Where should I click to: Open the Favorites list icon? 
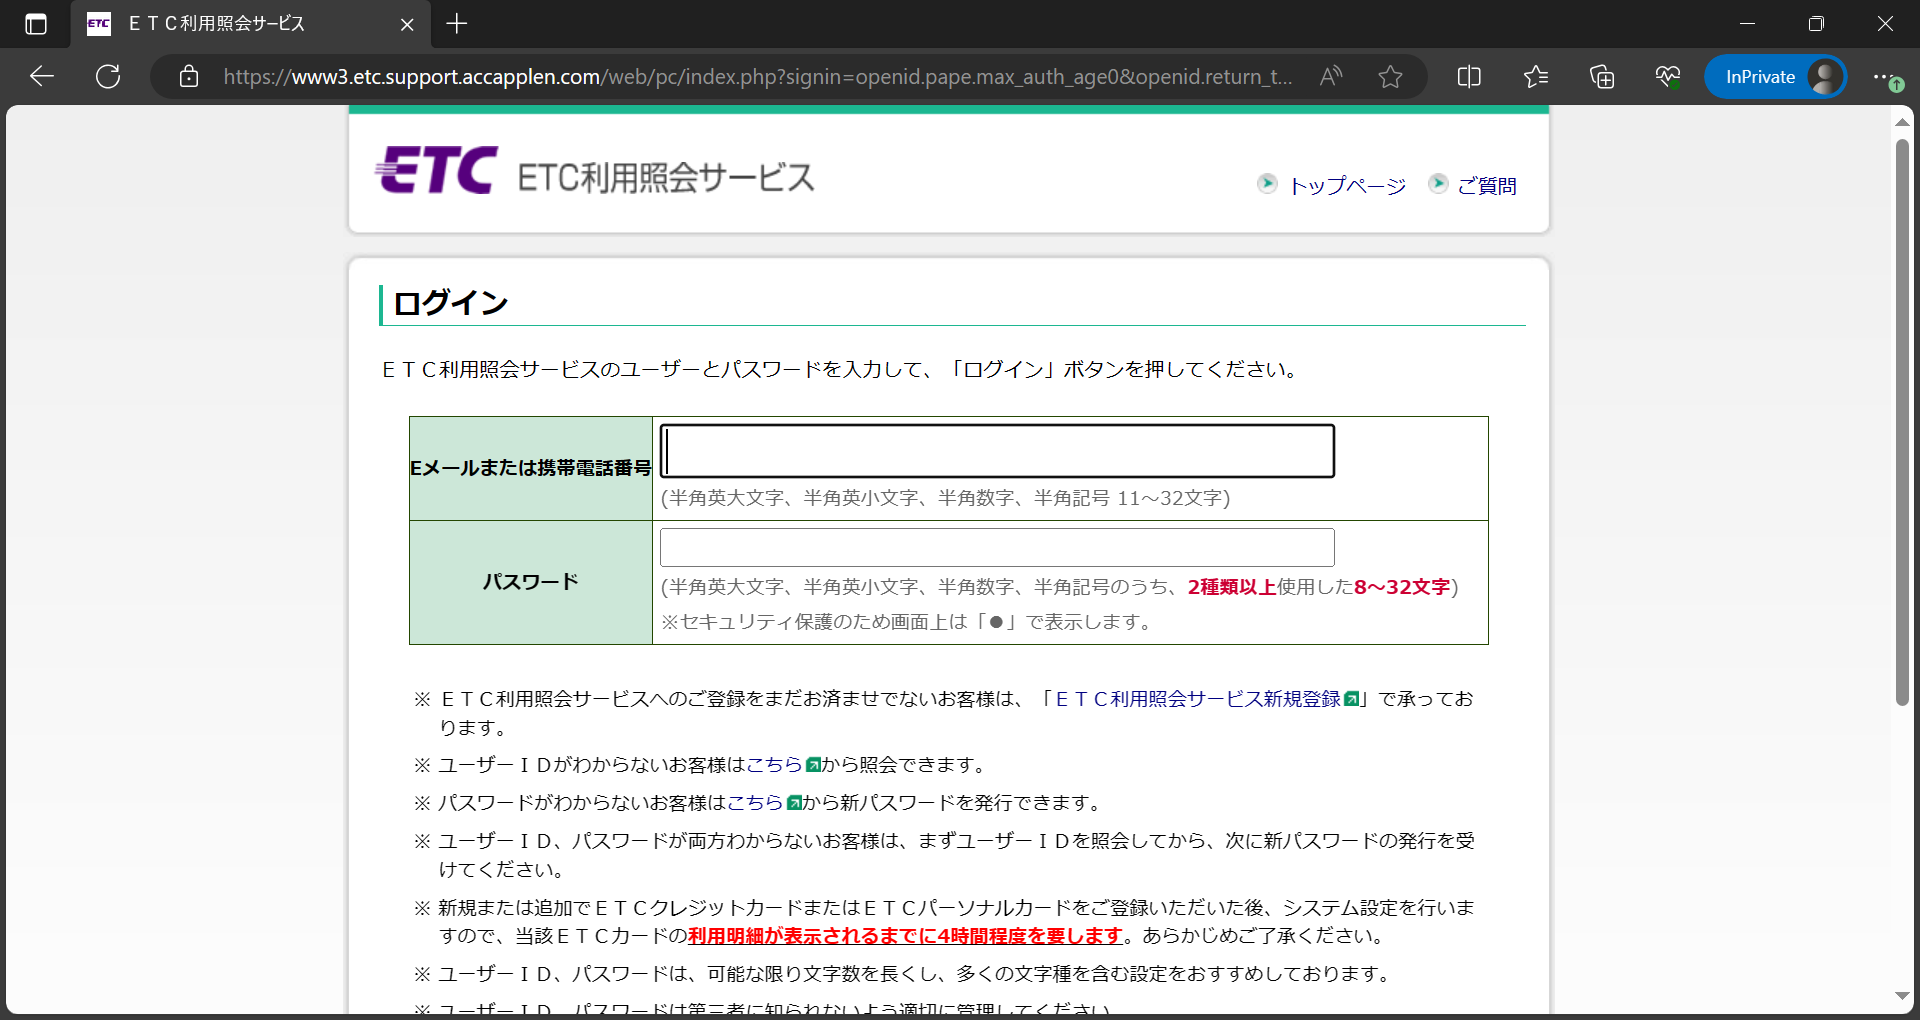(1535, 76)
